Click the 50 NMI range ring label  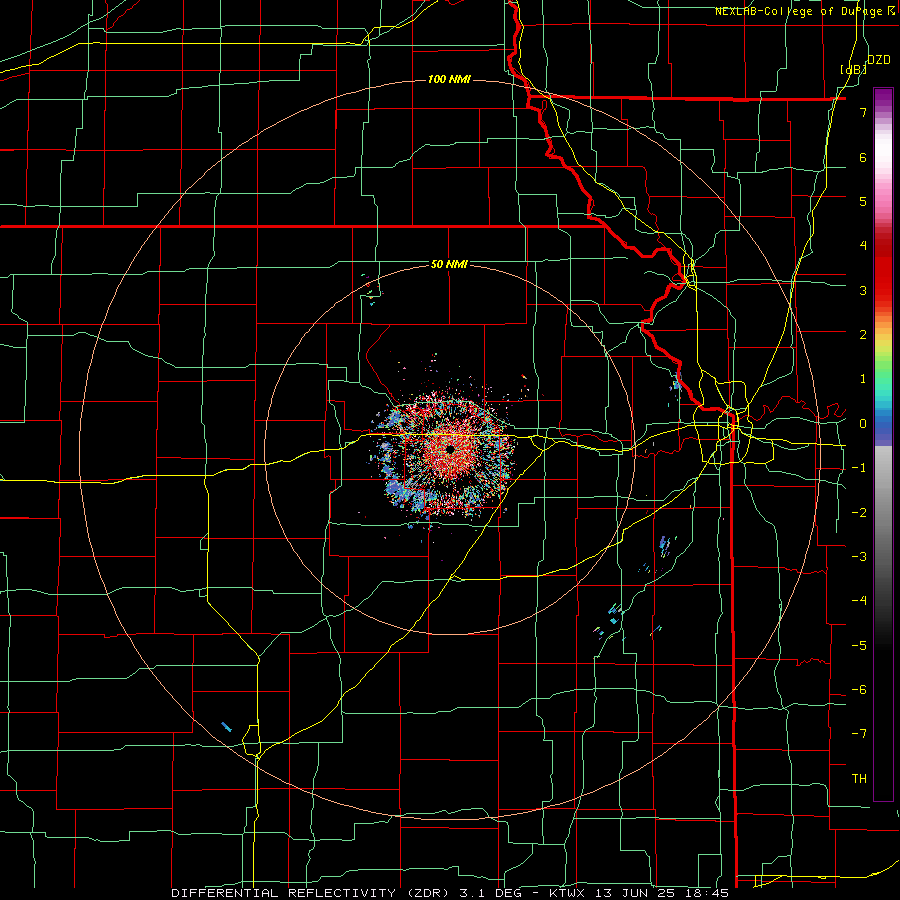pos(449,264)
